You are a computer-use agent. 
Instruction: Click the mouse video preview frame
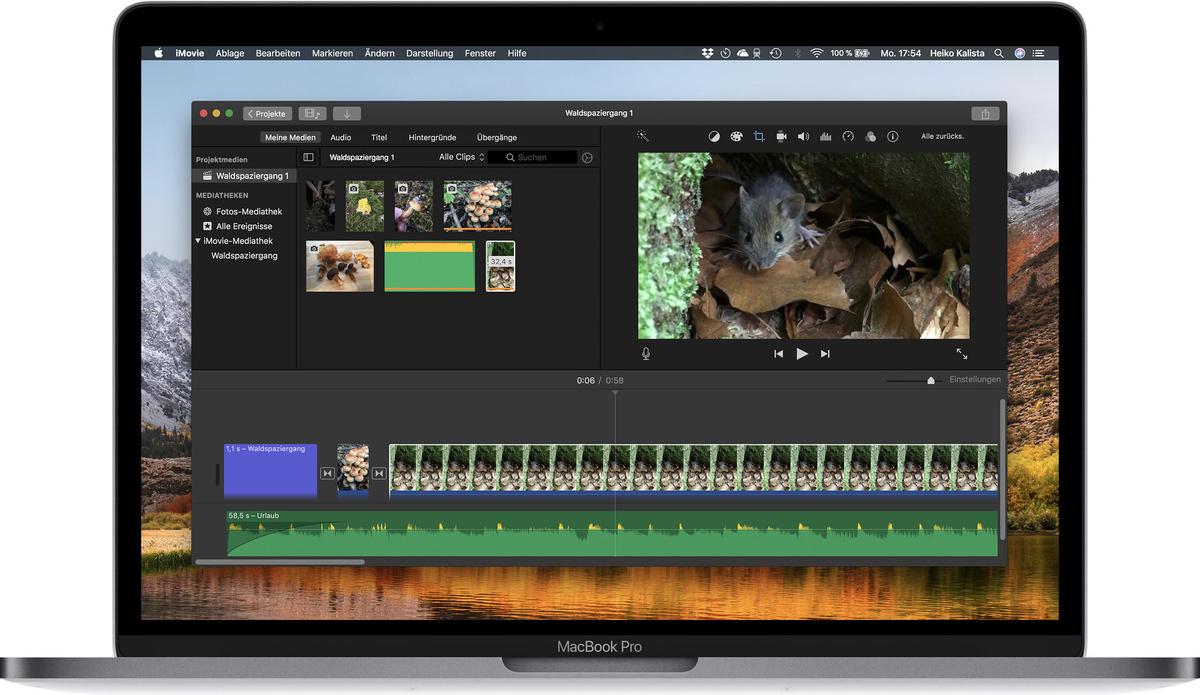[x=803, y=246]
